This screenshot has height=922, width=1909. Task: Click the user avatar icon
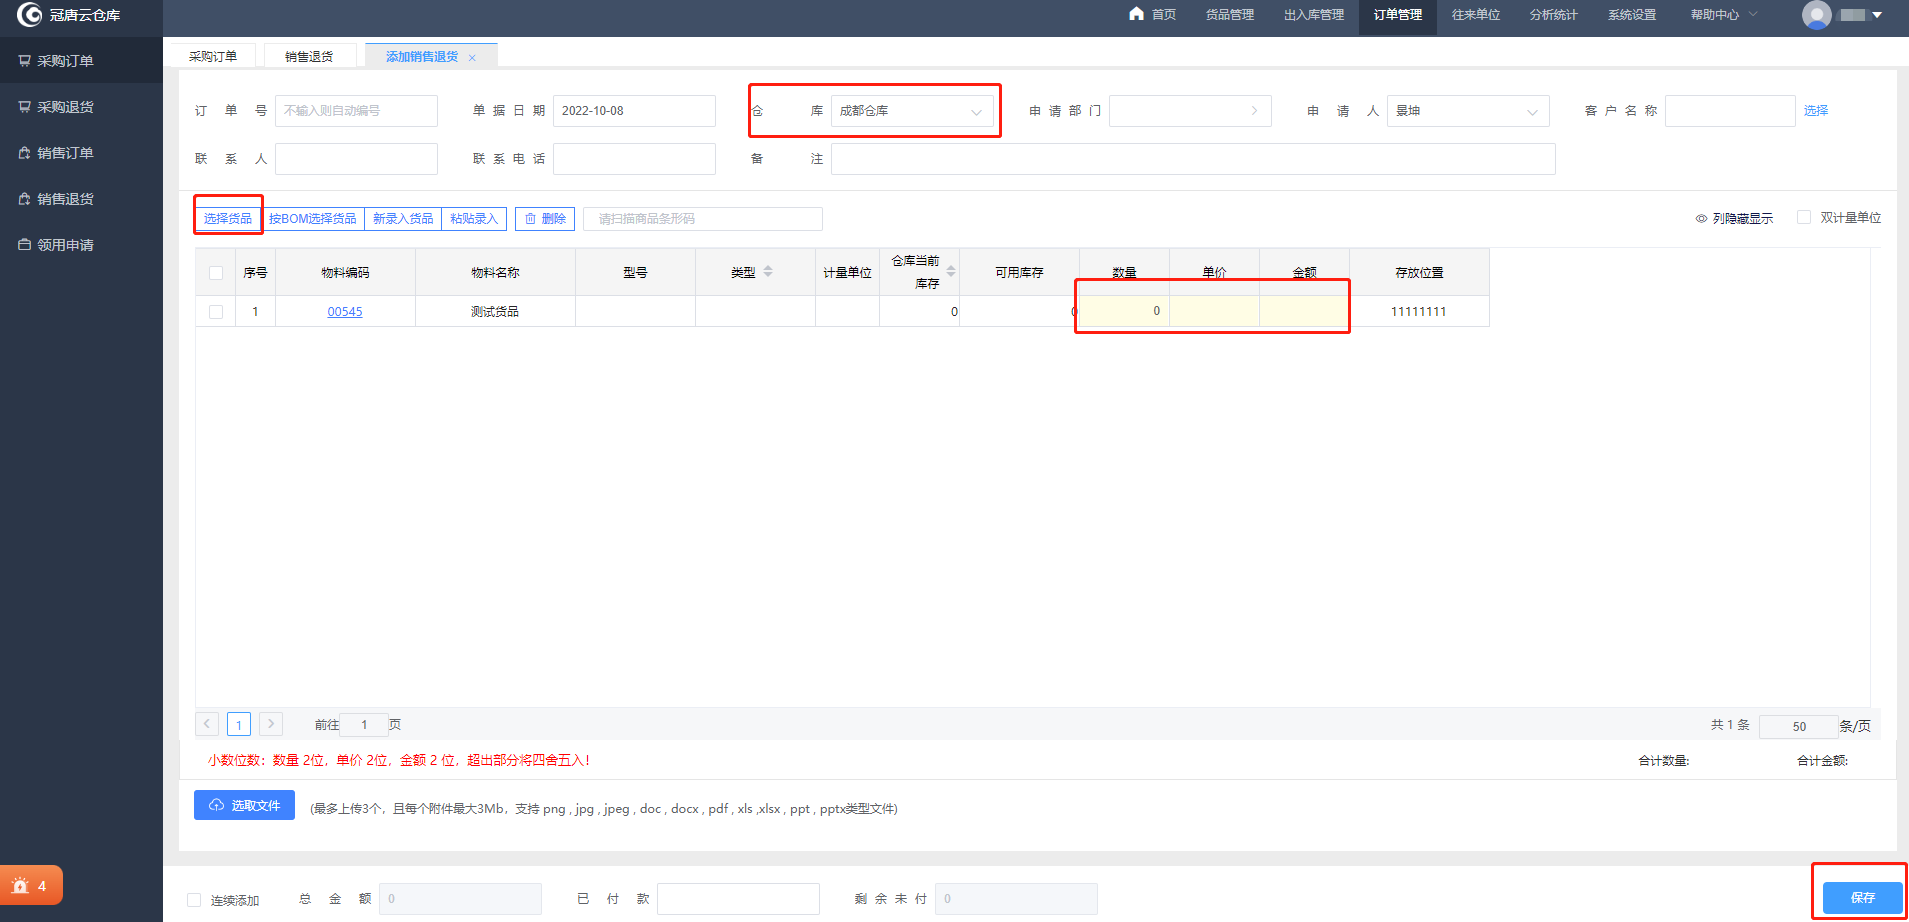coord(1816,15)
